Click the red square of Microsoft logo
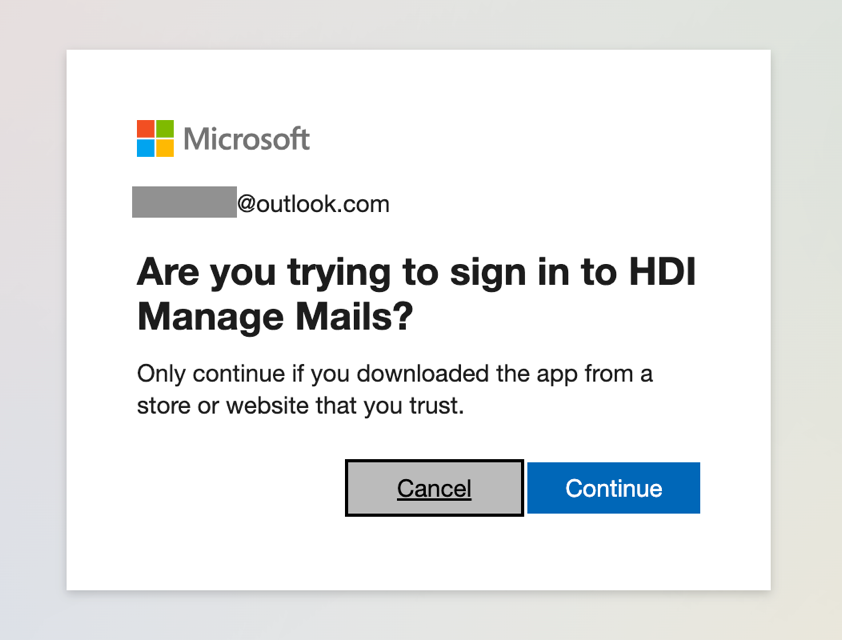The image size is (842, 640). 146,129
